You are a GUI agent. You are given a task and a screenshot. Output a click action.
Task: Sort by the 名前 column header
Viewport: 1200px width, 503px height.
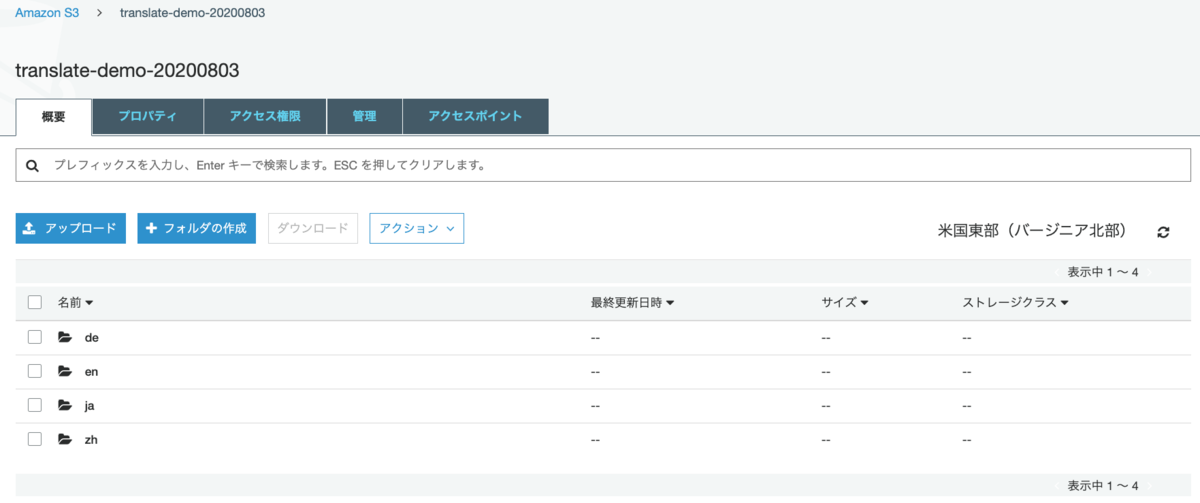click(x=75, y=302)
